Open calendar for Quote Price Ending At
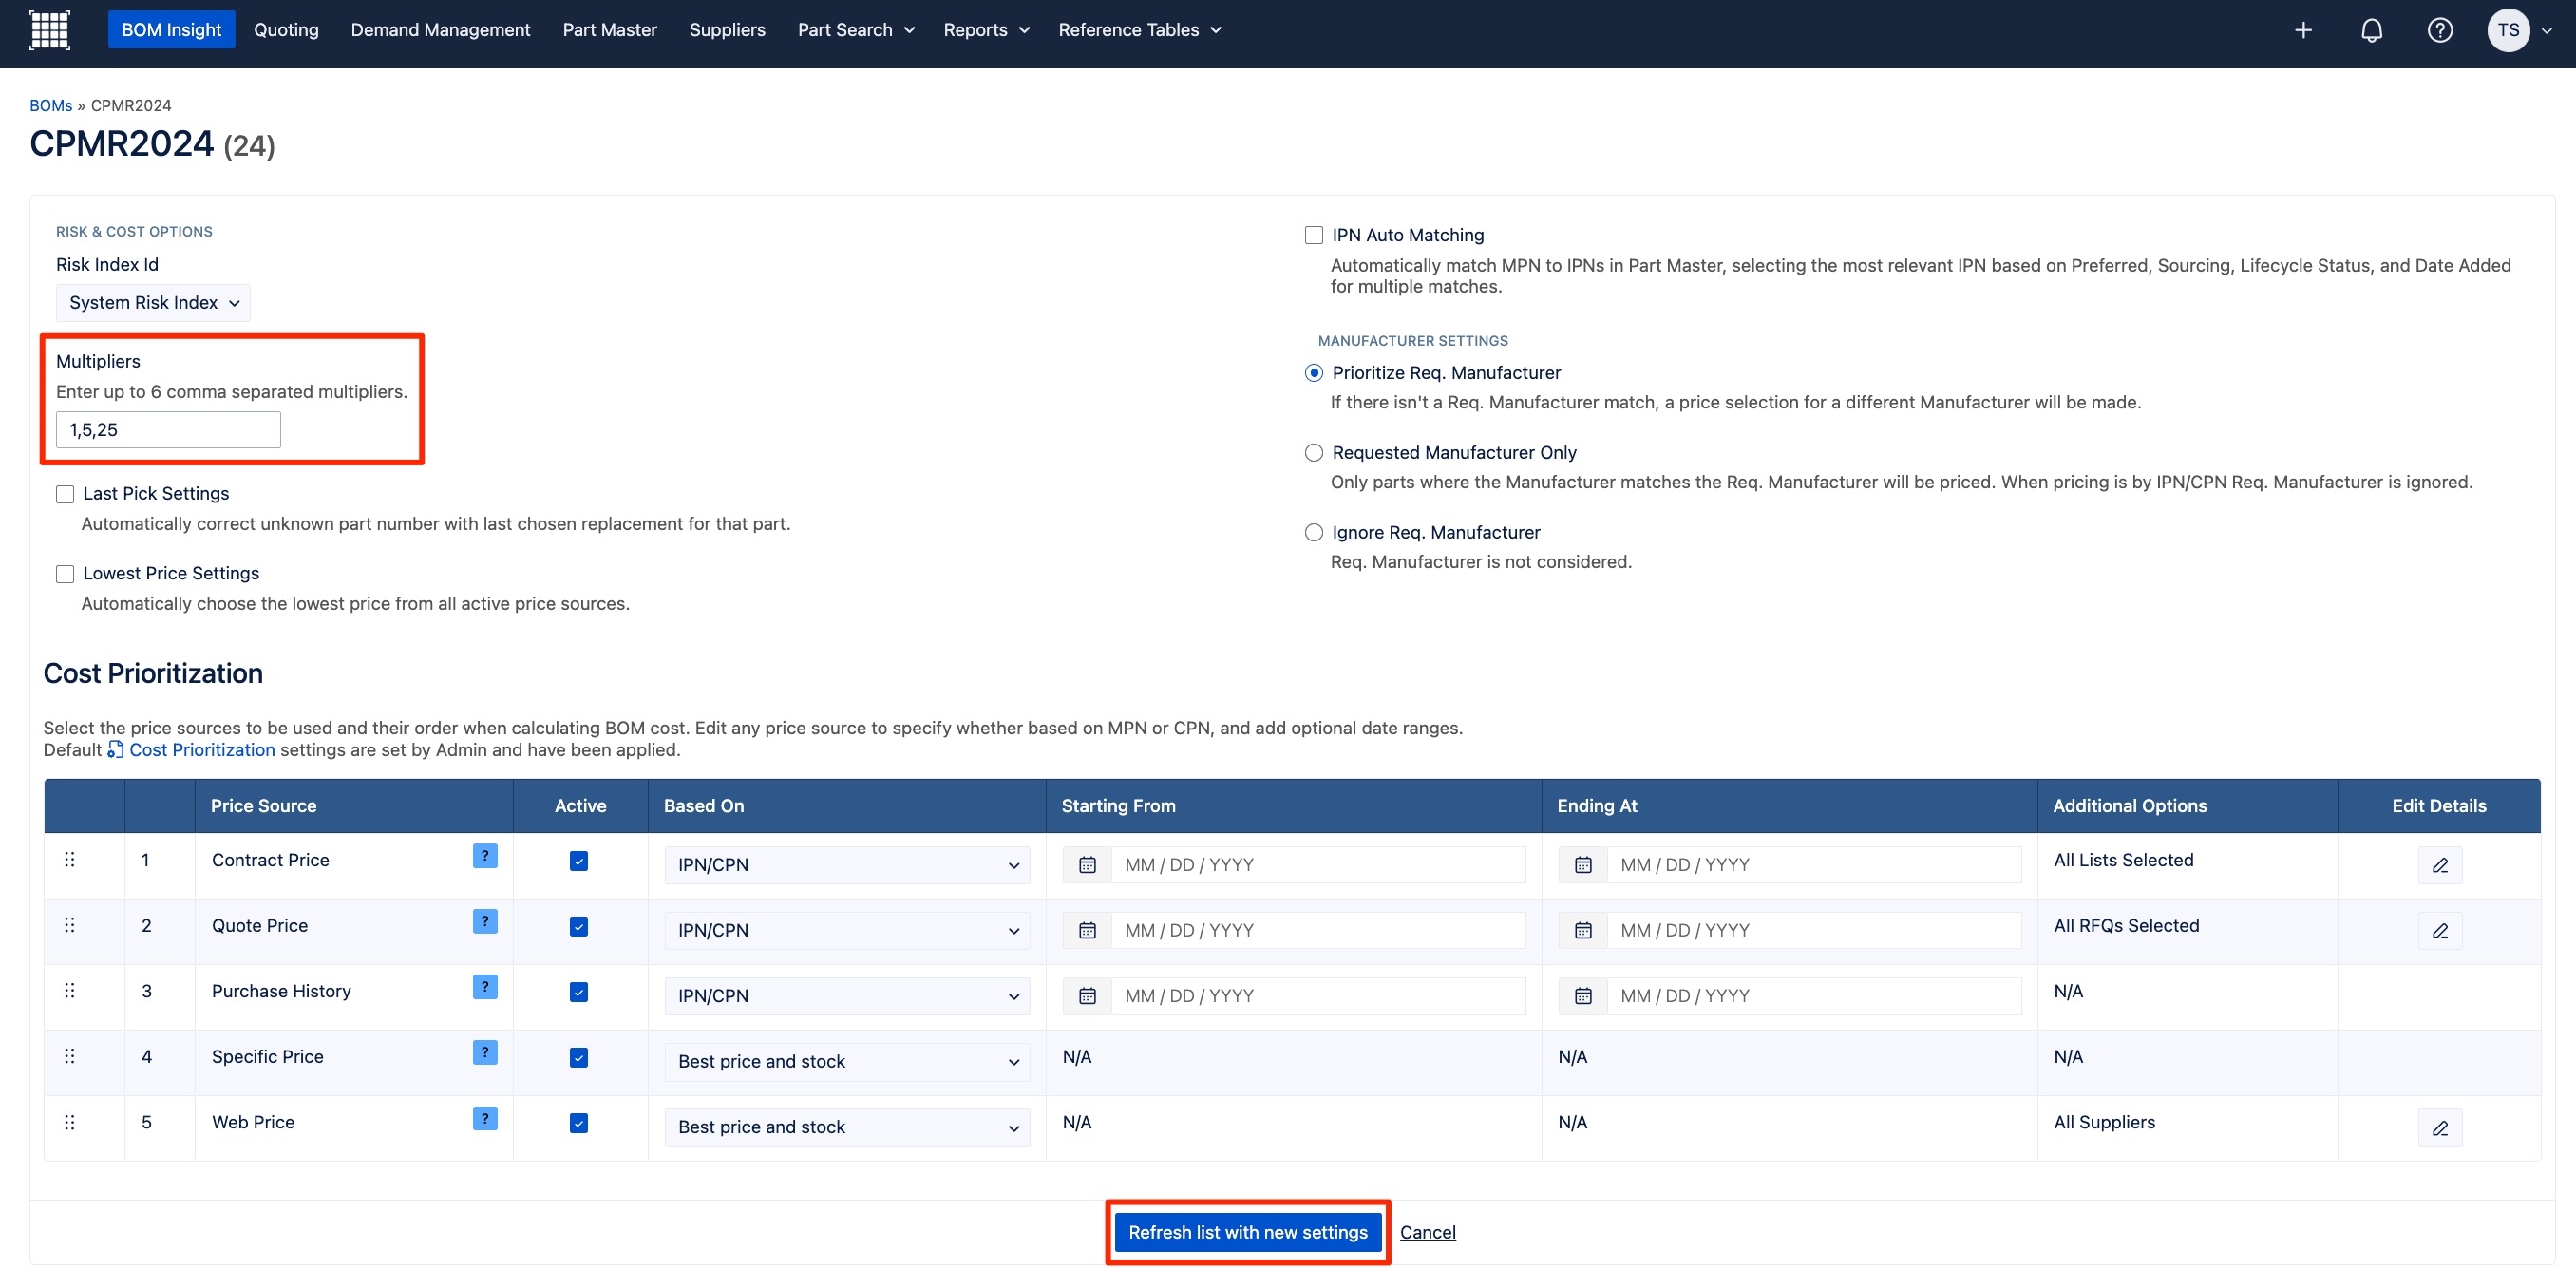The height and width of the screenshot is (1269, 2576). pyautogui.click(x=1583, y=930)
